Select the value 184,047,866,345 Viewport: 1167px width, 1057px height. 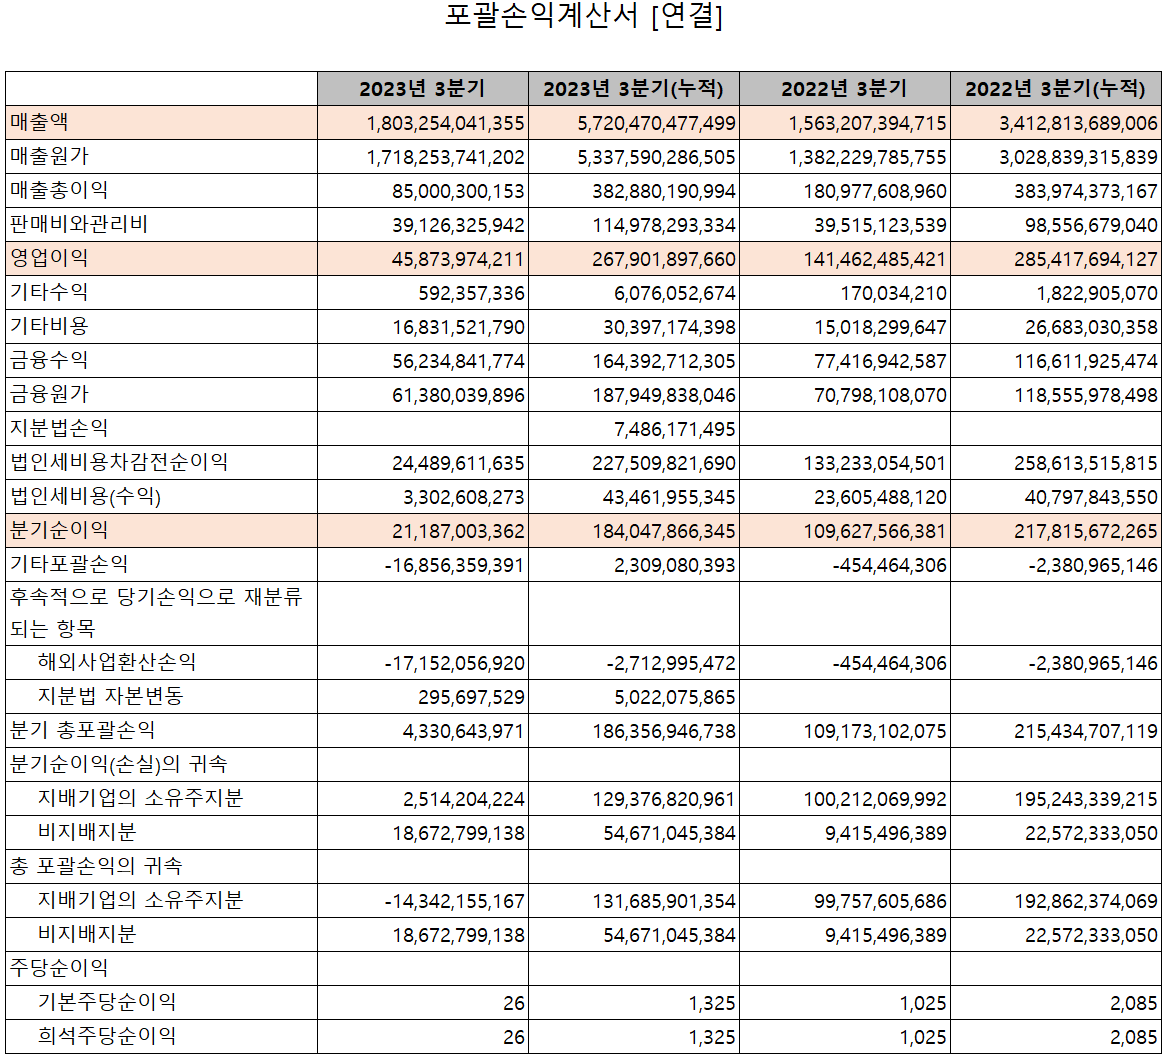[x=664, y=531]
